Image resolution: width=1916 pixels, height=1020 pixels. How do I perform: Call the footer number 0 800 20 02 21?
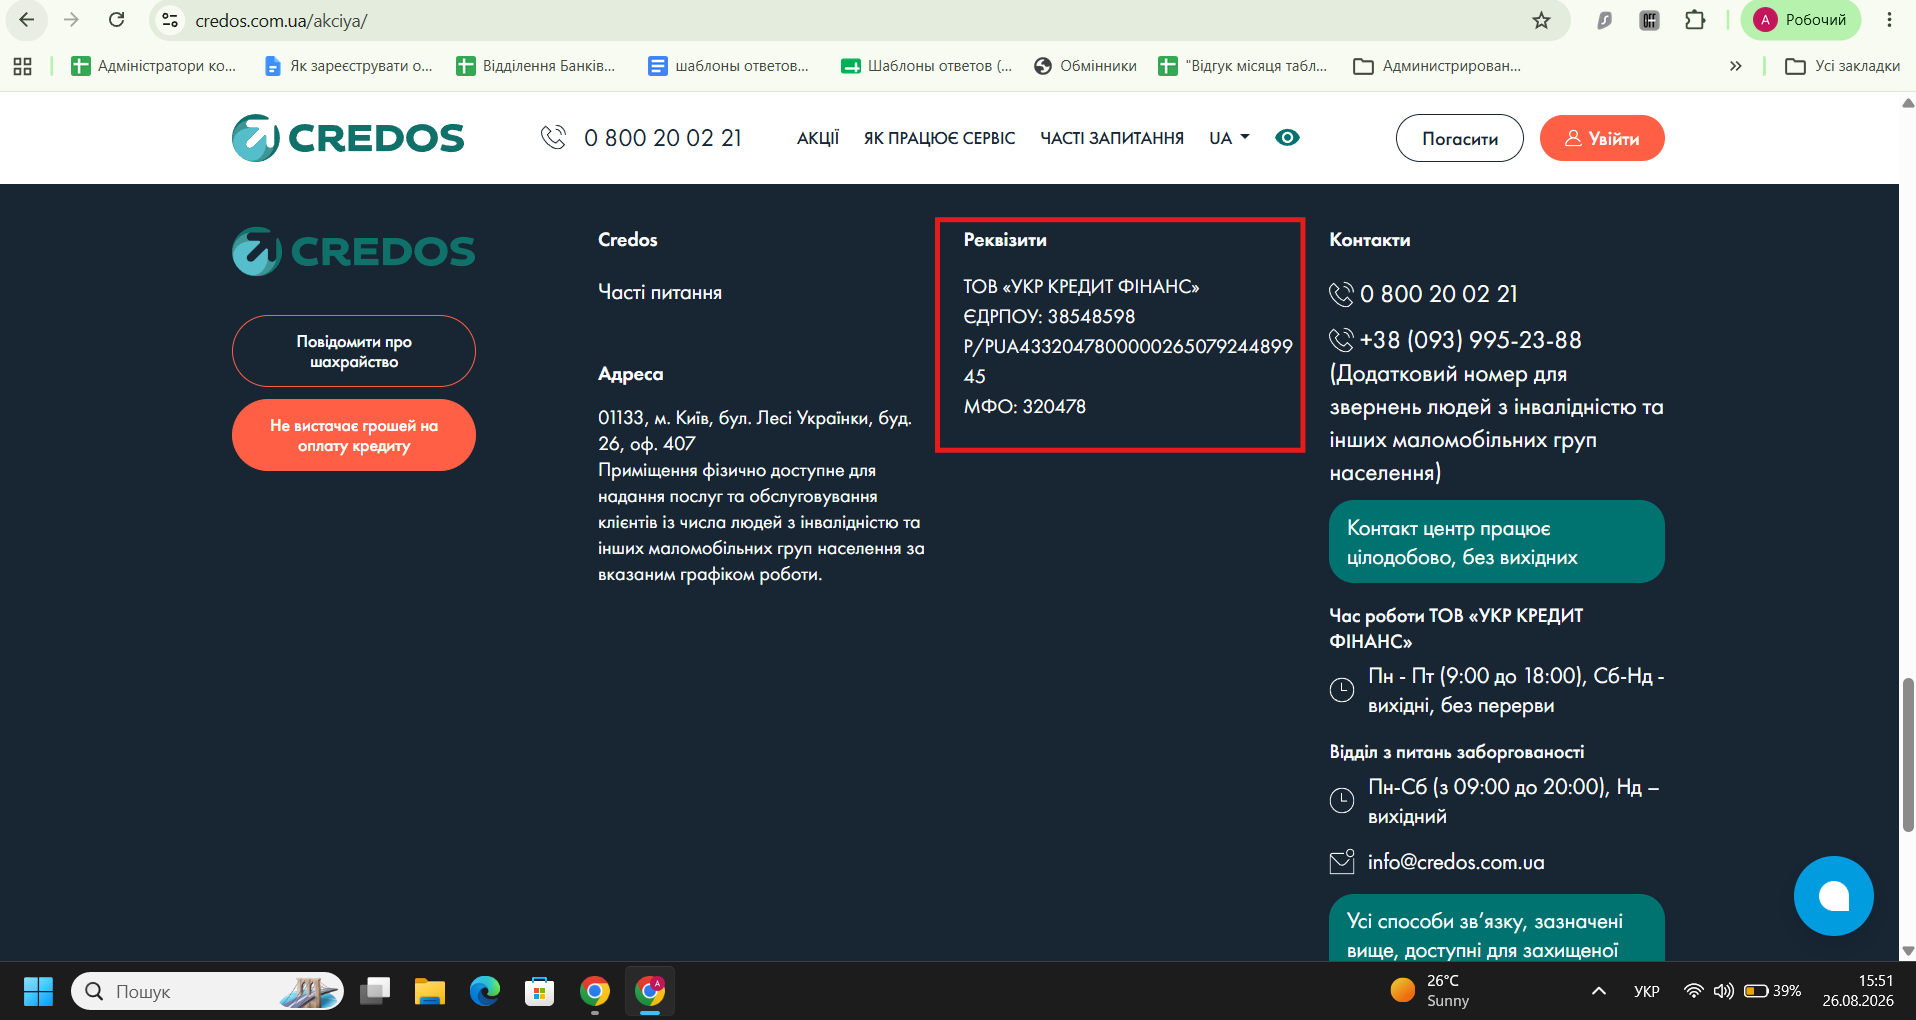click(1439, 294)
